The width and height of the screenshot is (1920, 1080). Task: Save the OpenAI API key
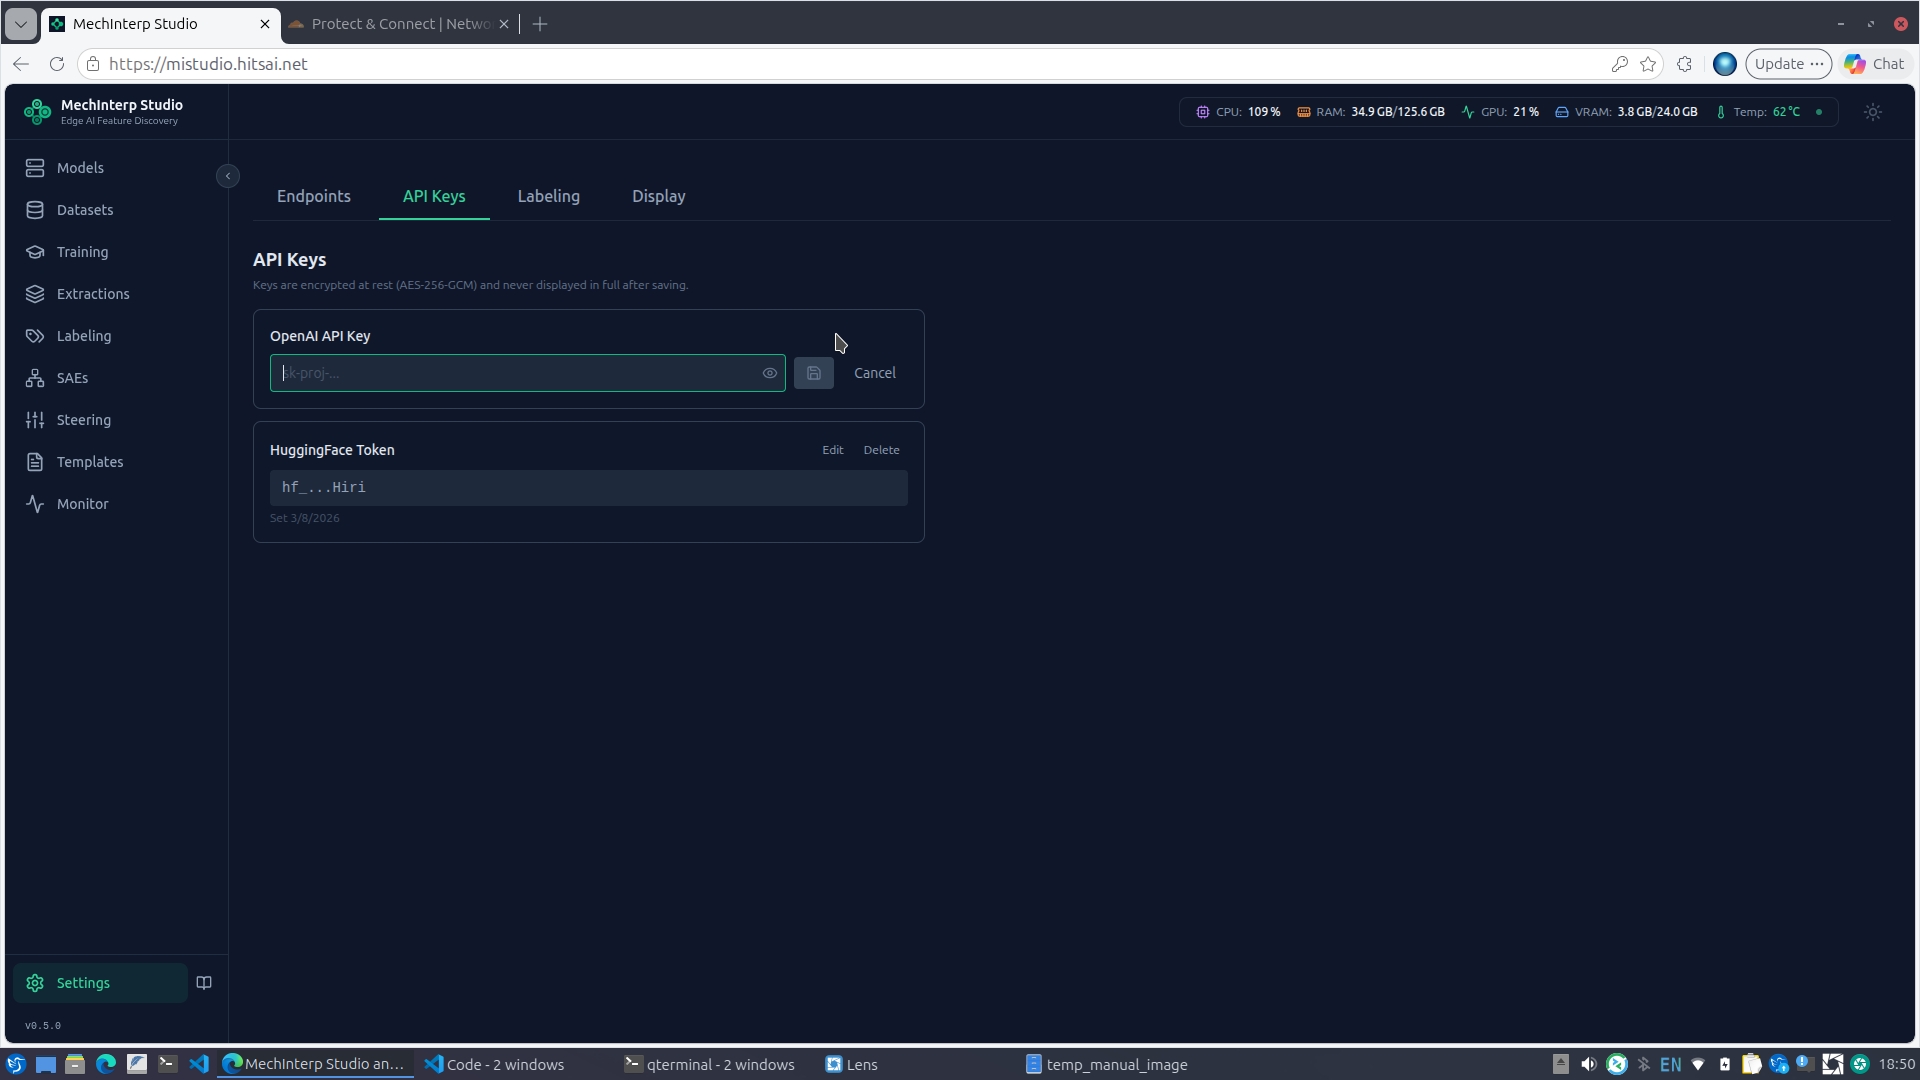pyautogui.click(x=814, y=373)
